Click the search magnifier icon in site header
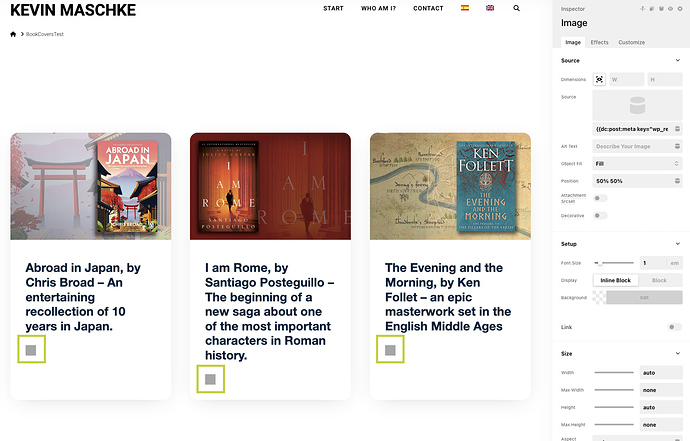The image size is (690, 441). click(516, 8)
